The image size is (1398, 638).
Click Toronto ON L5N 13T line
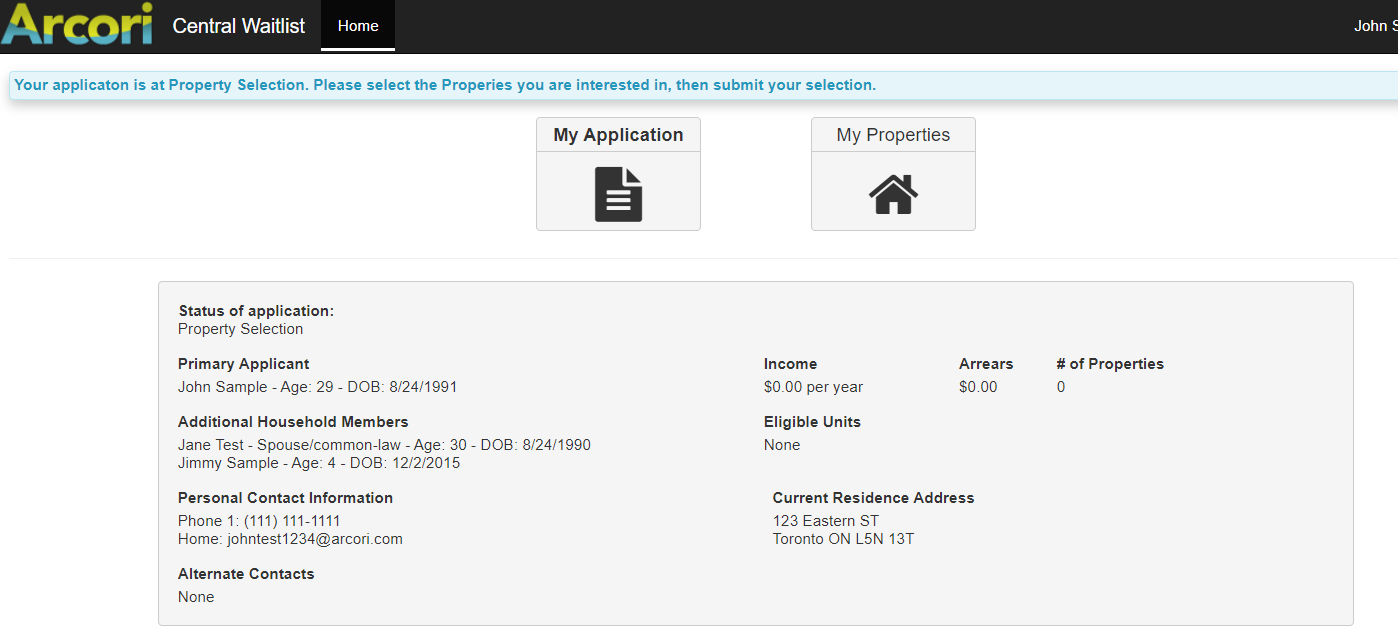point(843,539)
